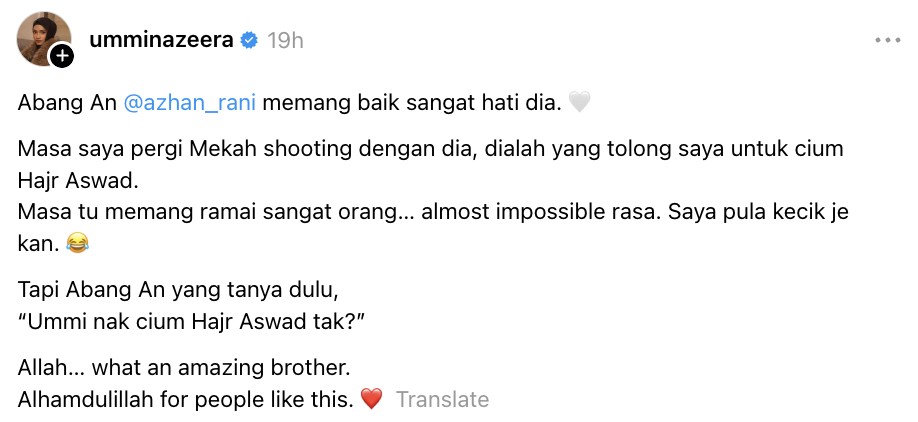
Task: Open the three-dot more options menu
Action: click(x=887, y=41)
